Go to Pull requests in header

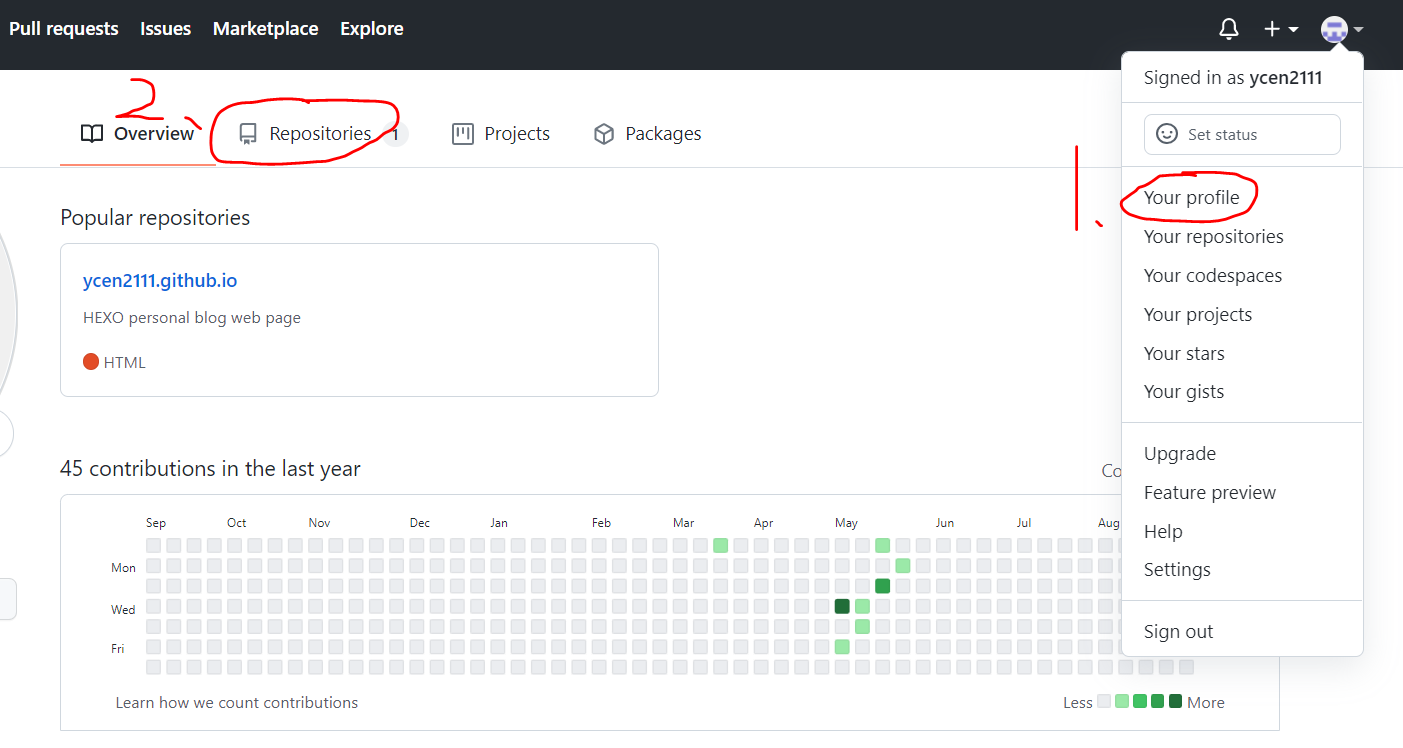pos(64,29)
